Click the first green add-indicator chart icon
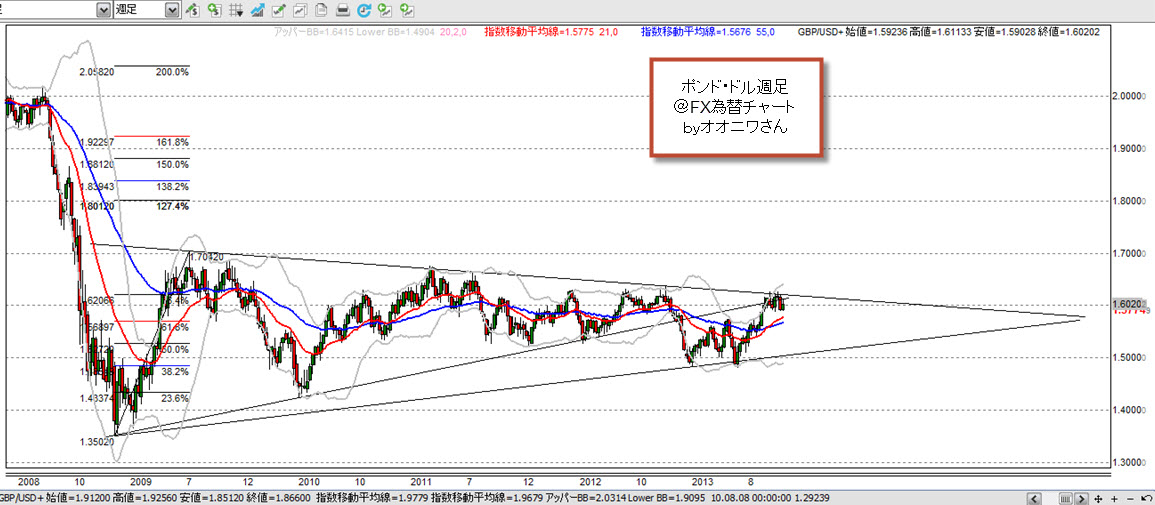 pyautogui.click(x=384, y=10)
